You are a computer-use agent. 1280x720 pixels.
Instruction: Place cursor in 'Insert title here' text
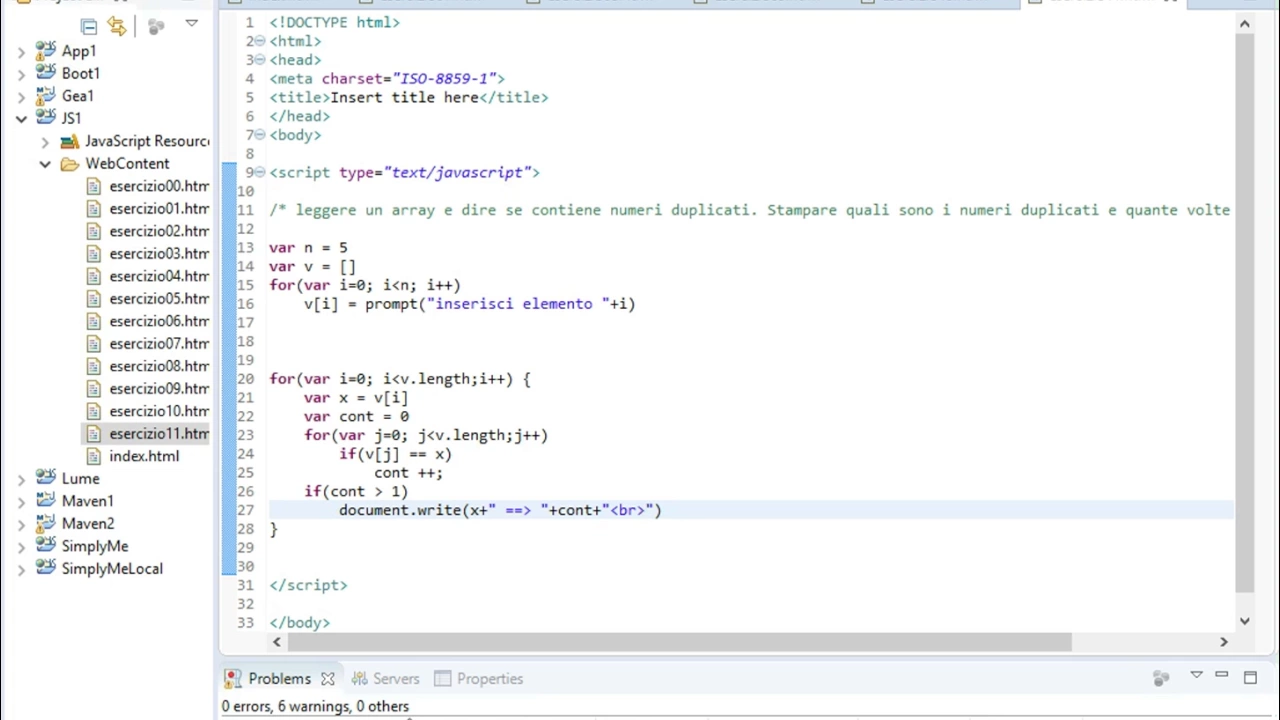tap(404, 97)
